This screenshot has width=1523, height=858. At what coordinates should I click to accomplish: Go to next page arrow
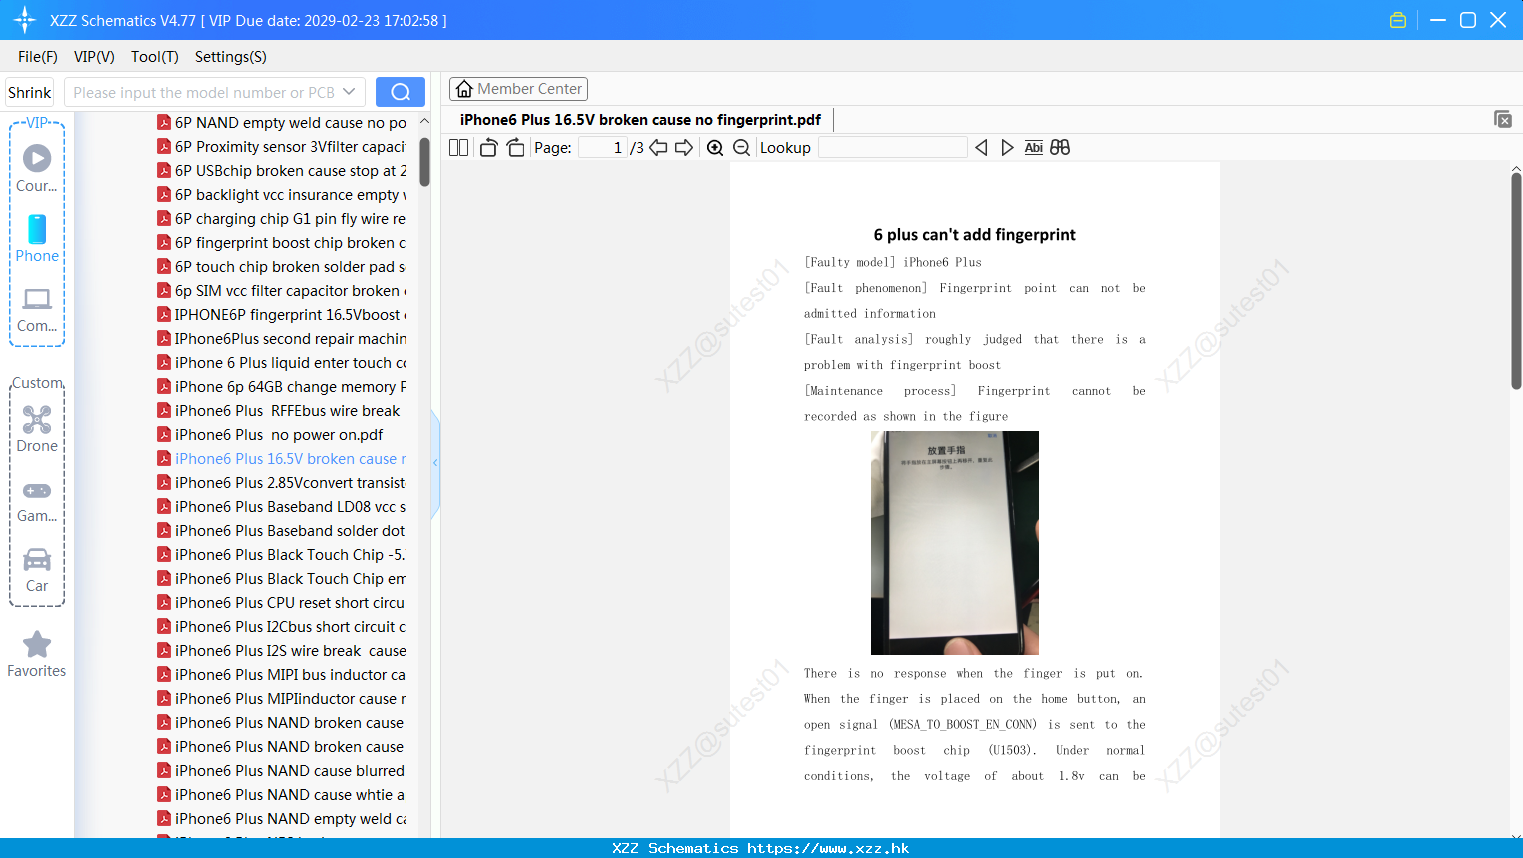[x=684, y=148]
